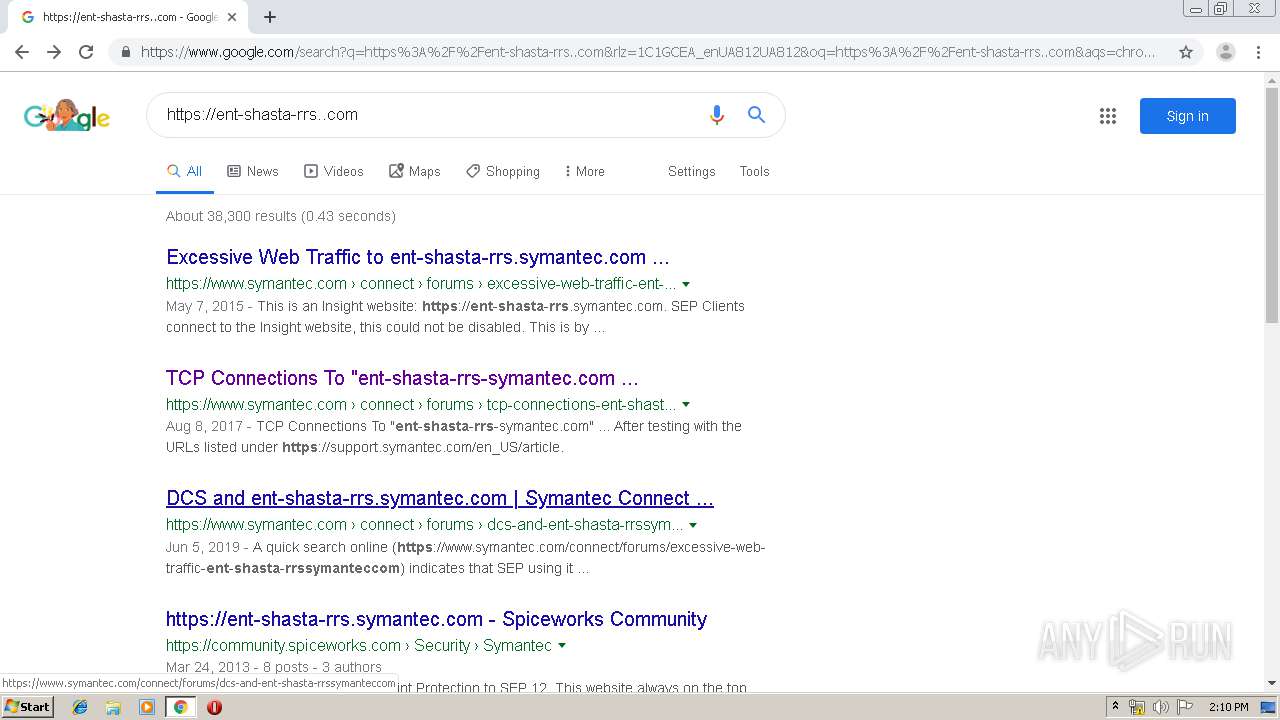Show hidden system tray icons
The width and height of the screenshot is (1280, 720).
click(x=1115, y=707)
